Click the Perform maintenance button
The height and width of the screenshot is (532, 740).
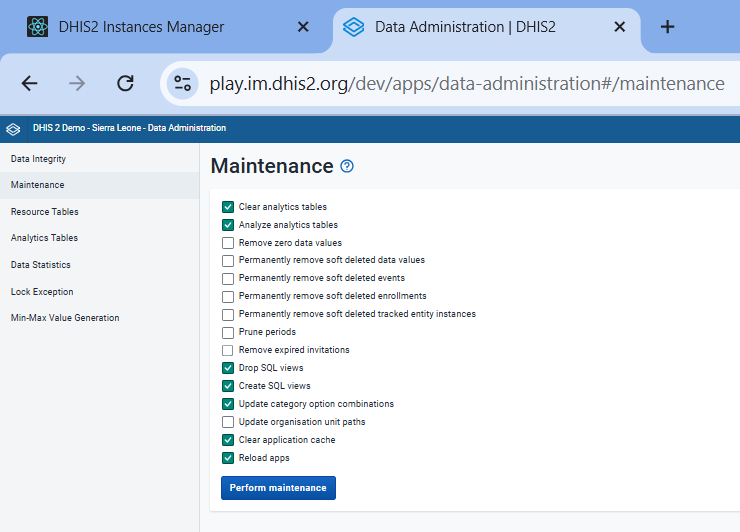tap(278, 488)
